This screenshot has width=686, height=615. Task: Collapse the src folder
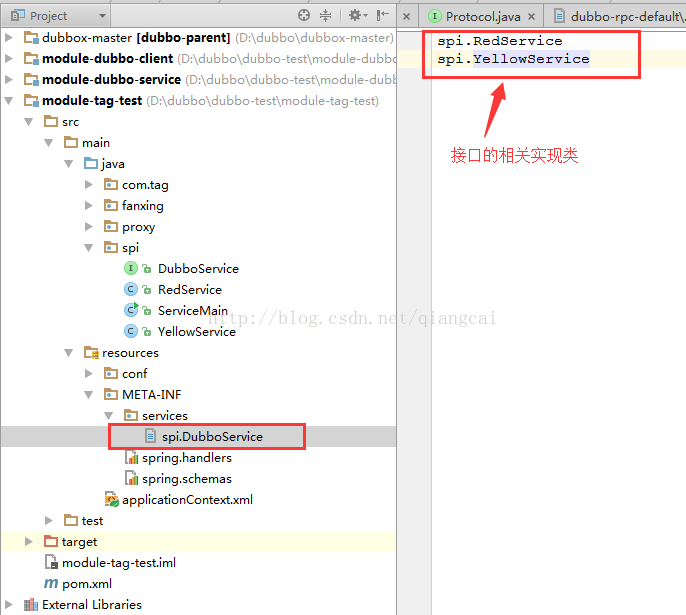[28, 122]
